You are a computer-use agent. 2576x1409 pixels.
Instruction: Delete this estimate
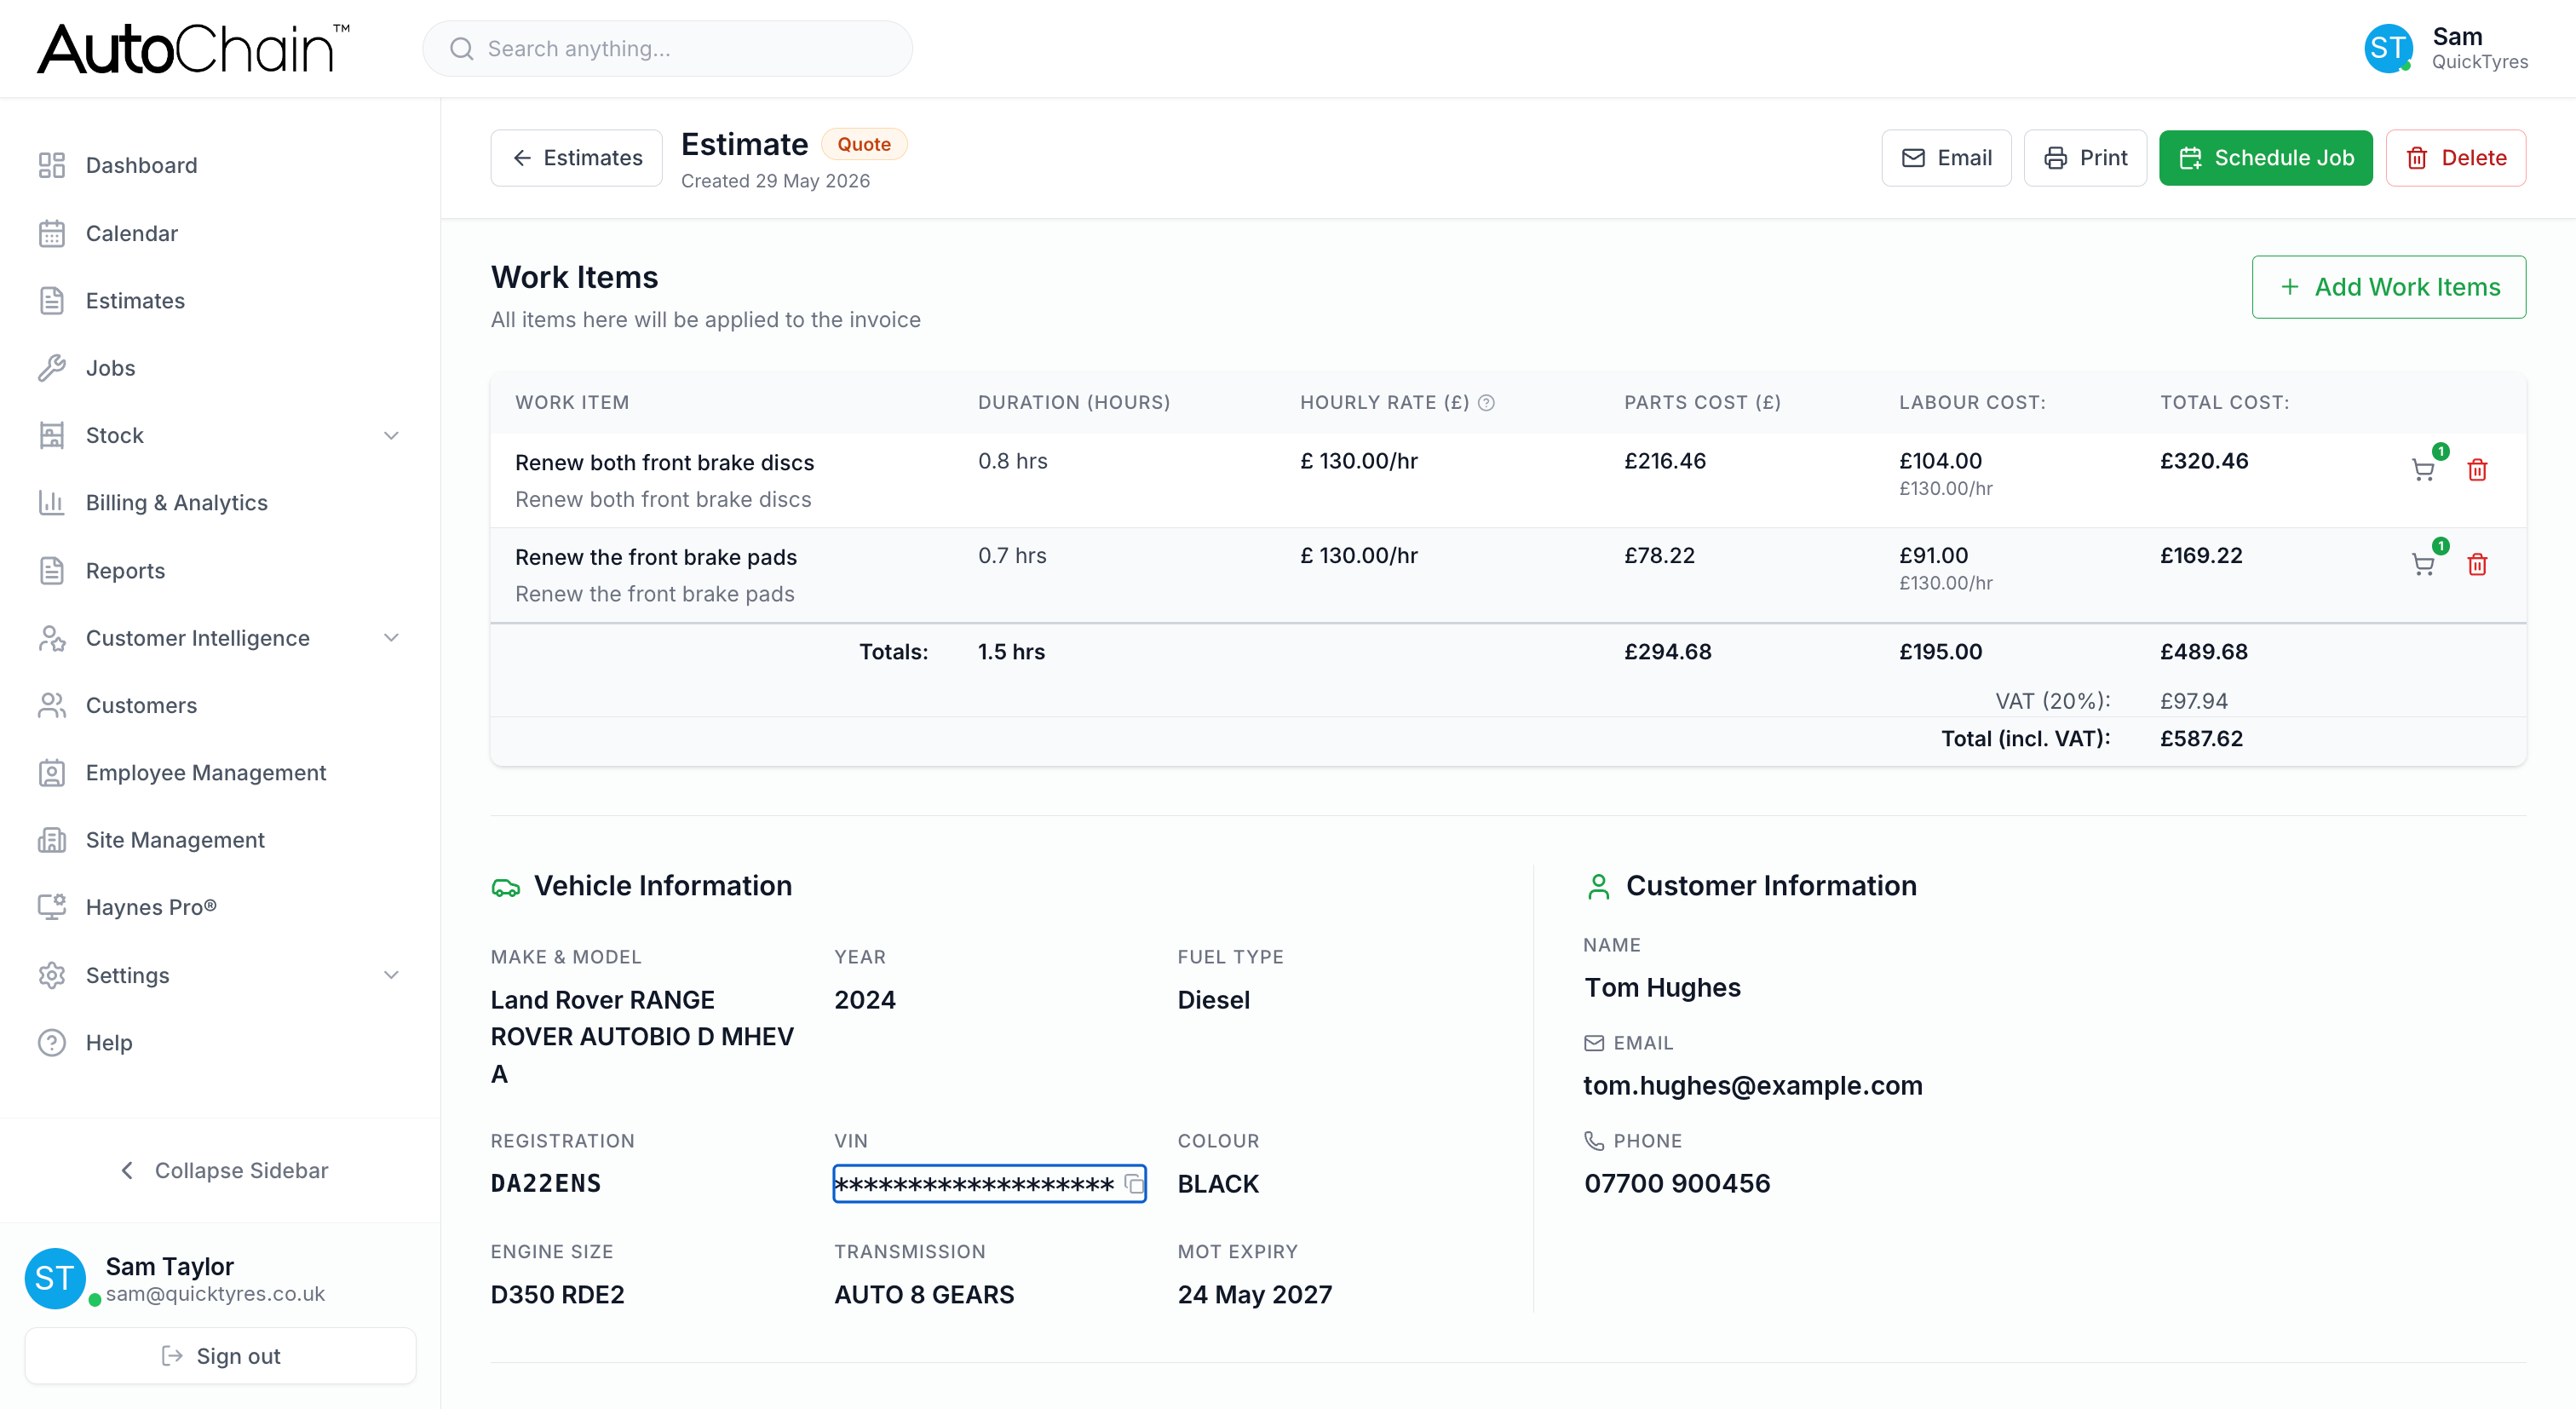coord(2456,157)
